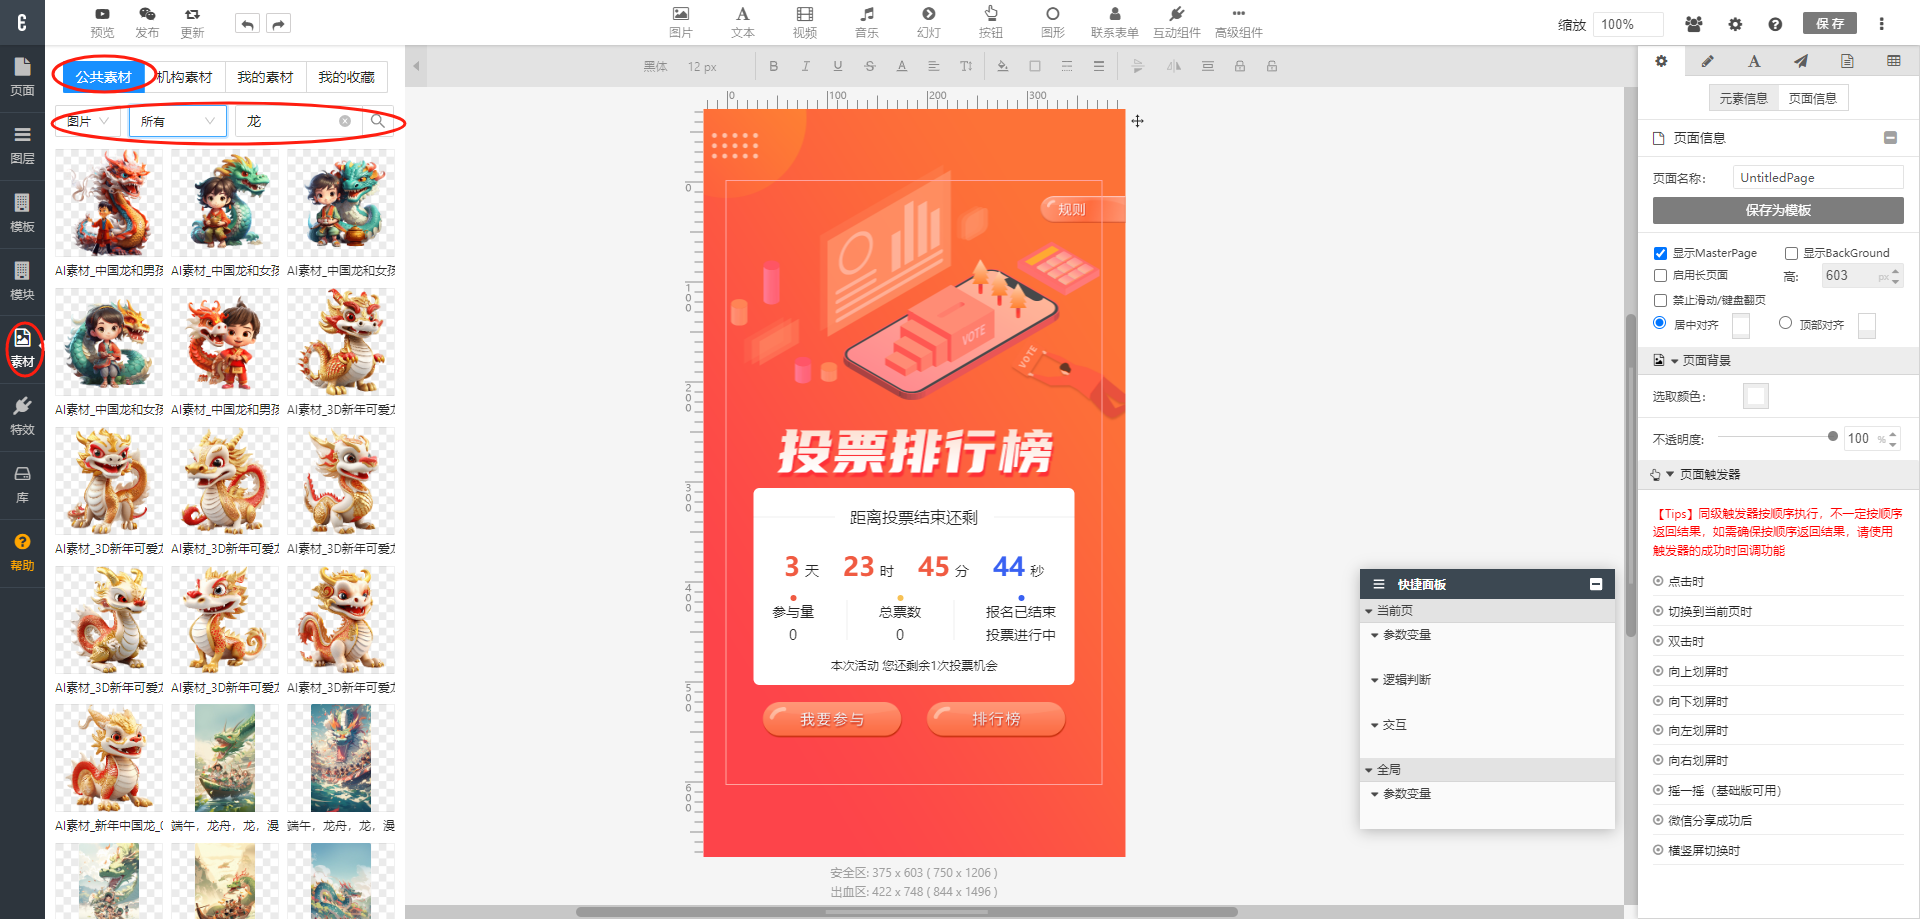Click the fill color bucket icon
This screenshot has height=919, width=1920.
[x=1002, y=66]
